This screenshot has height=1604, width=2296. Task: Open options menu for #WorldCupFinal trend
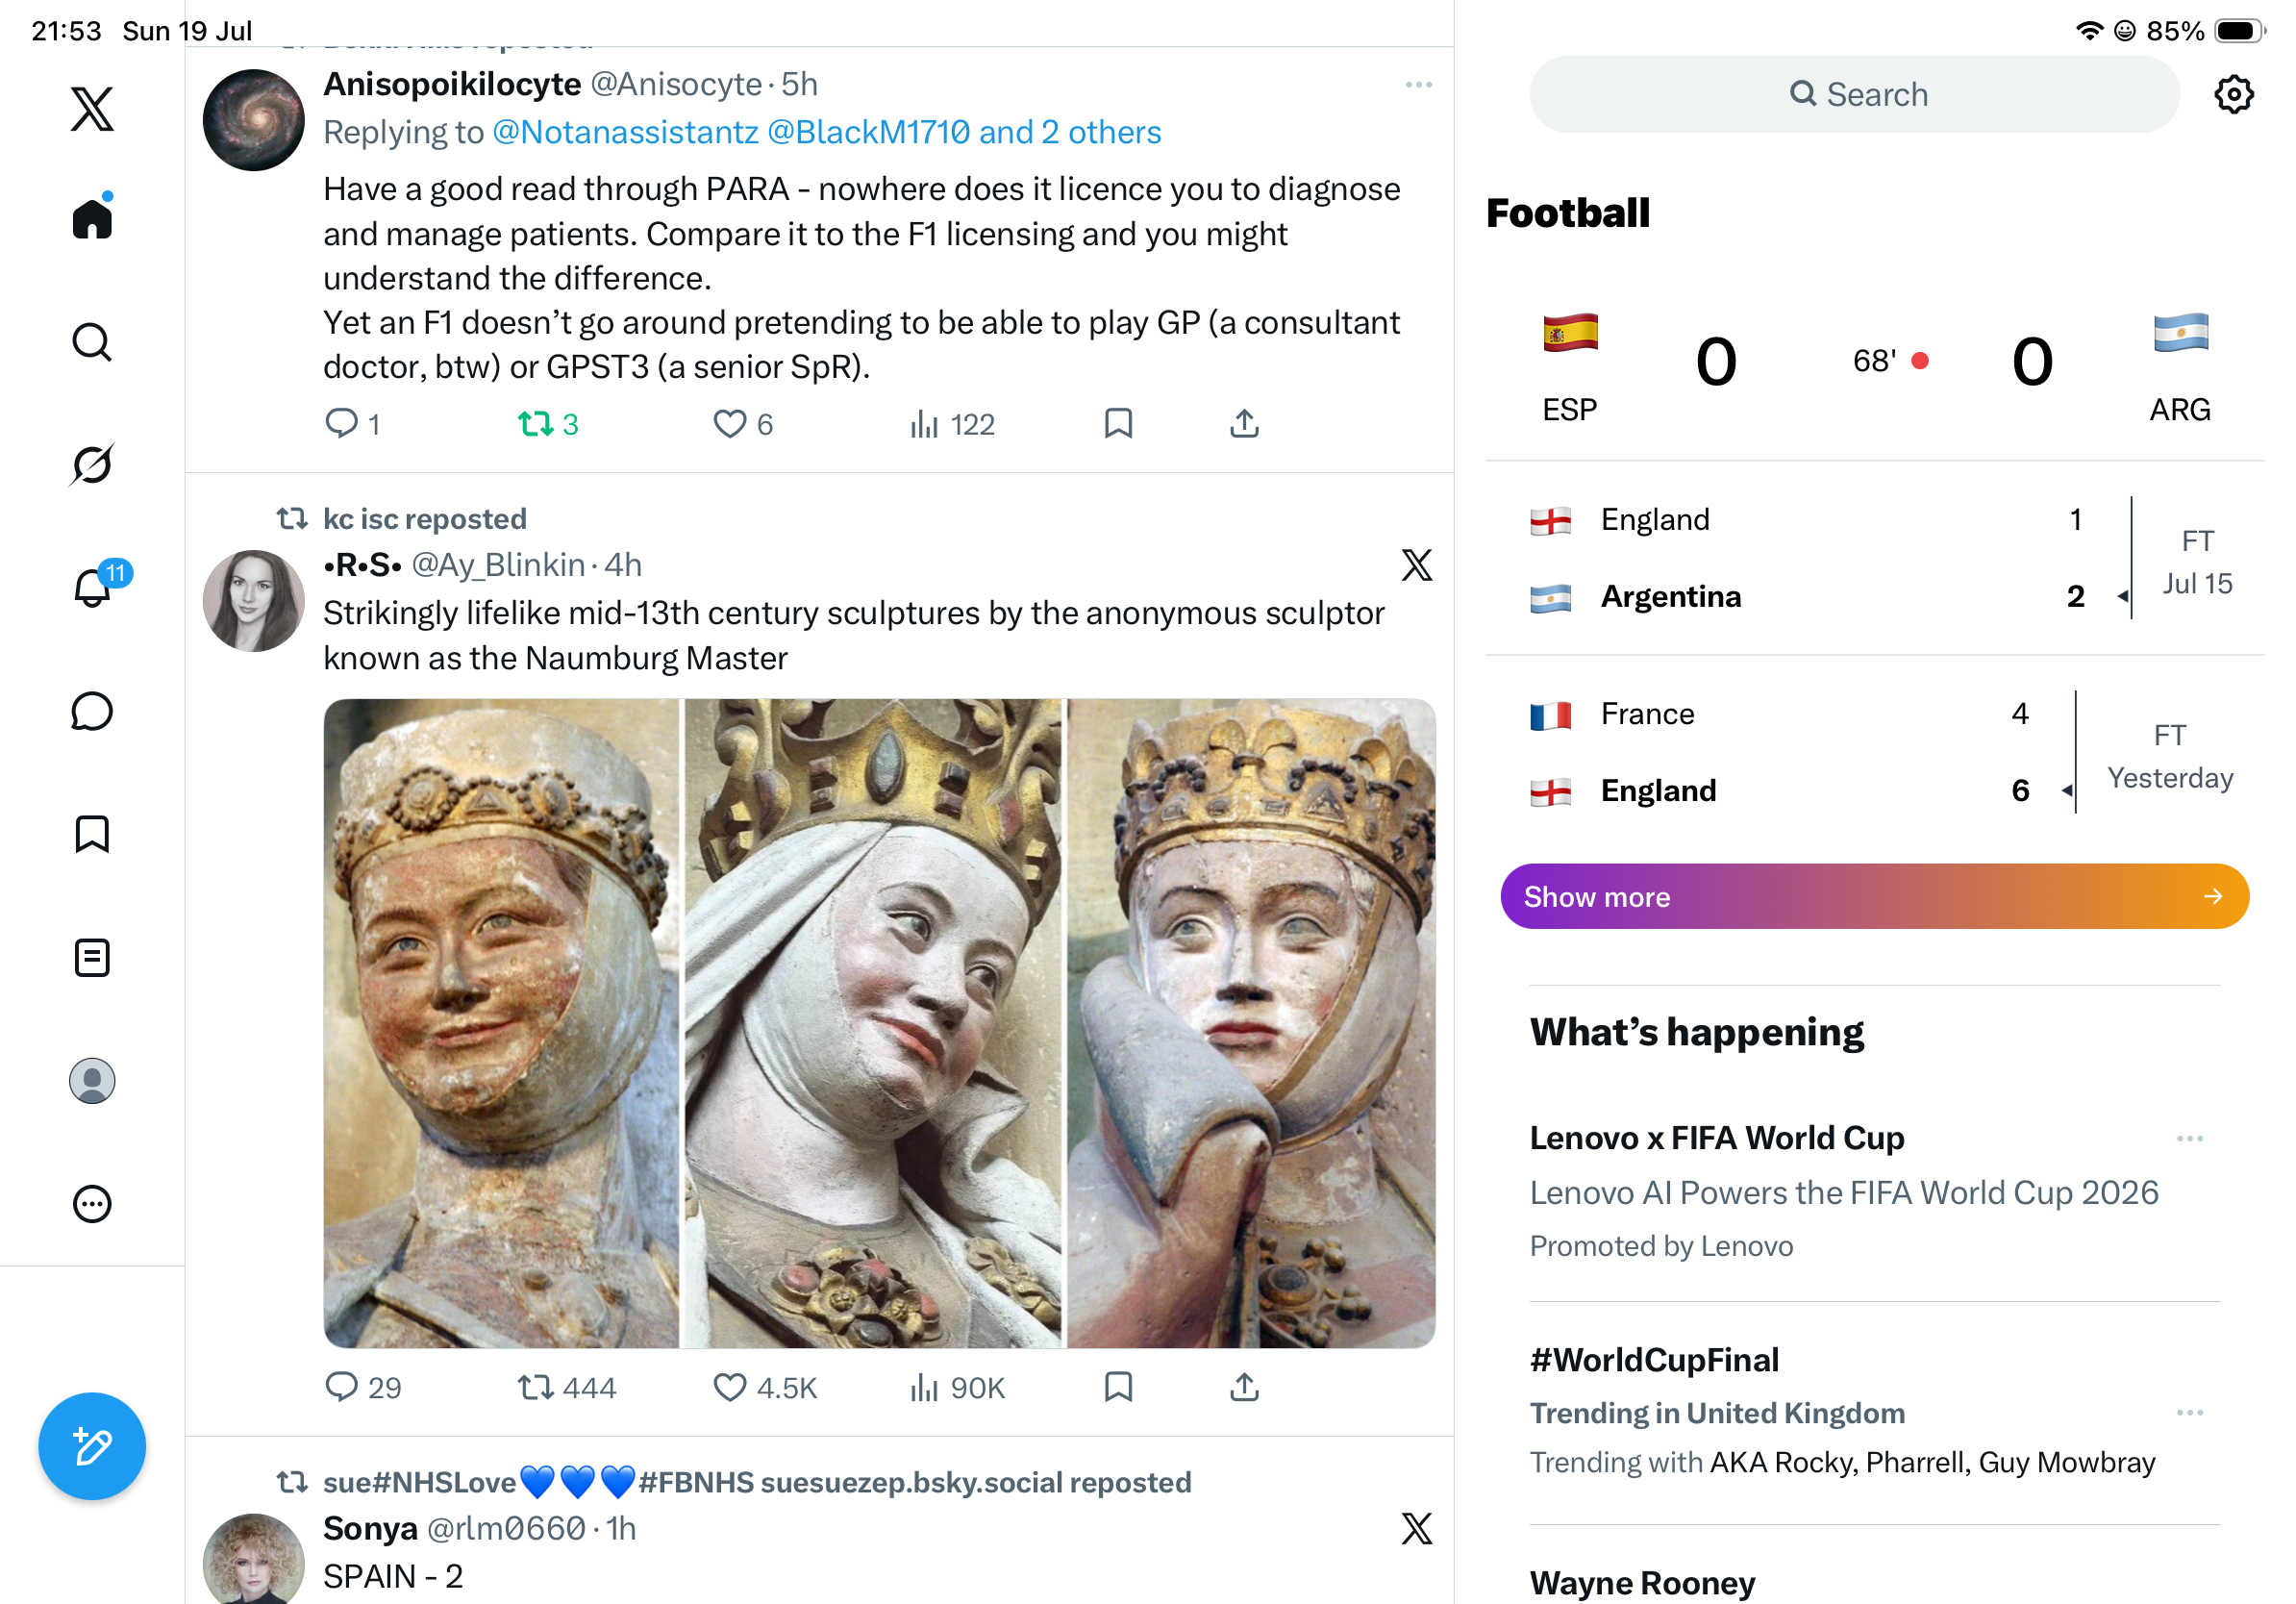(2190, 1412)
